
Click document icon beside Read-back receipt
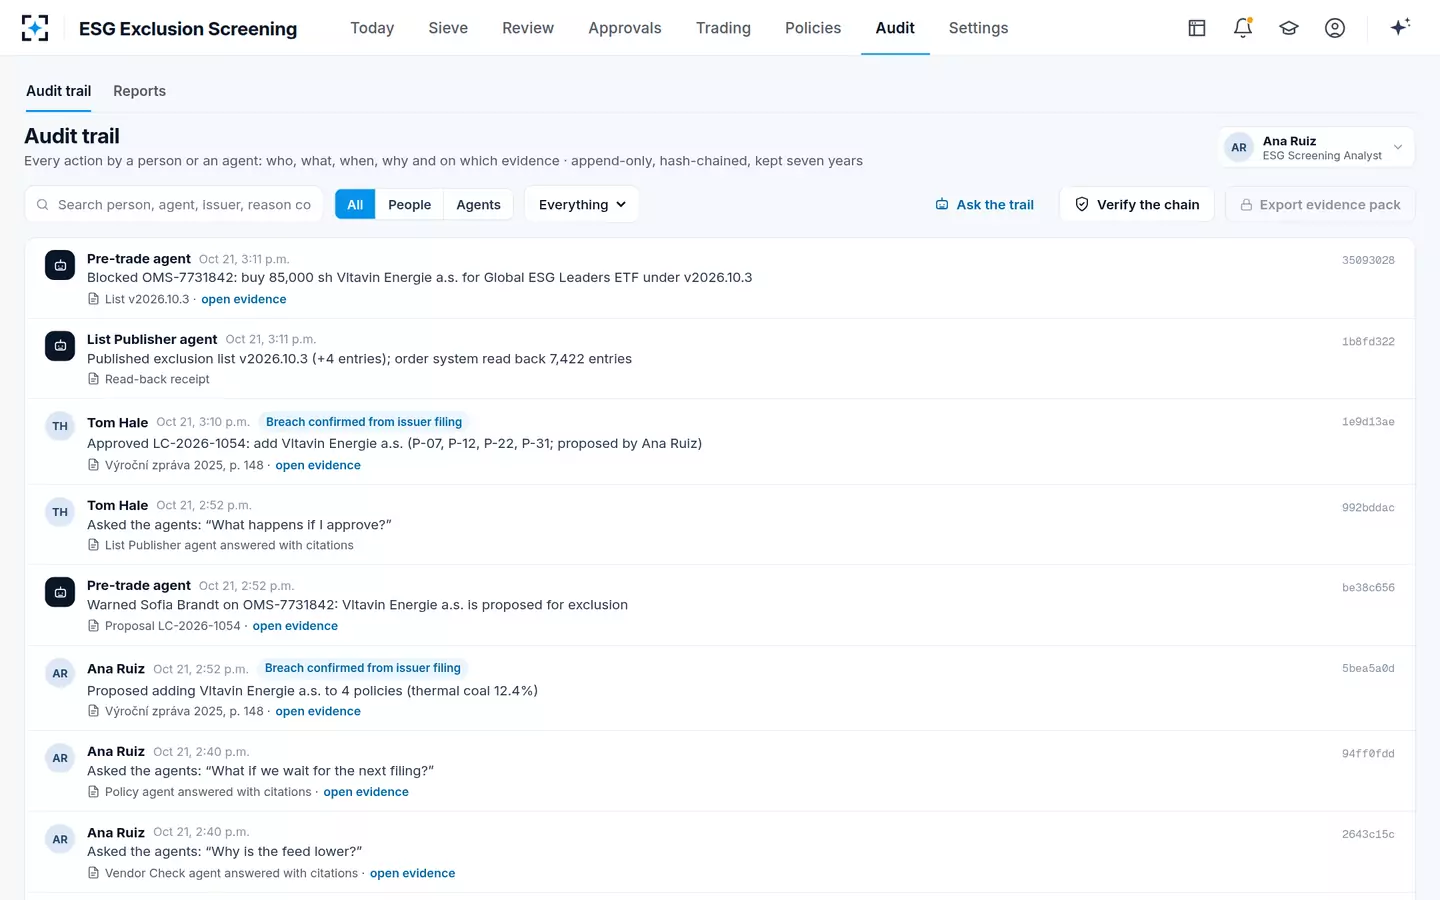coord(93,379)
